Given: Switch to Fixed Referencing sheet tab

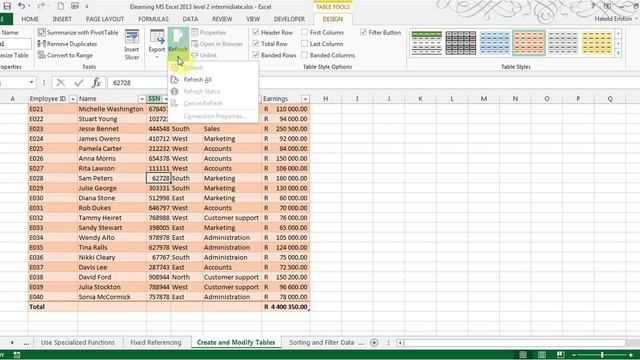Looking at the screenshot, I should 156,342.
